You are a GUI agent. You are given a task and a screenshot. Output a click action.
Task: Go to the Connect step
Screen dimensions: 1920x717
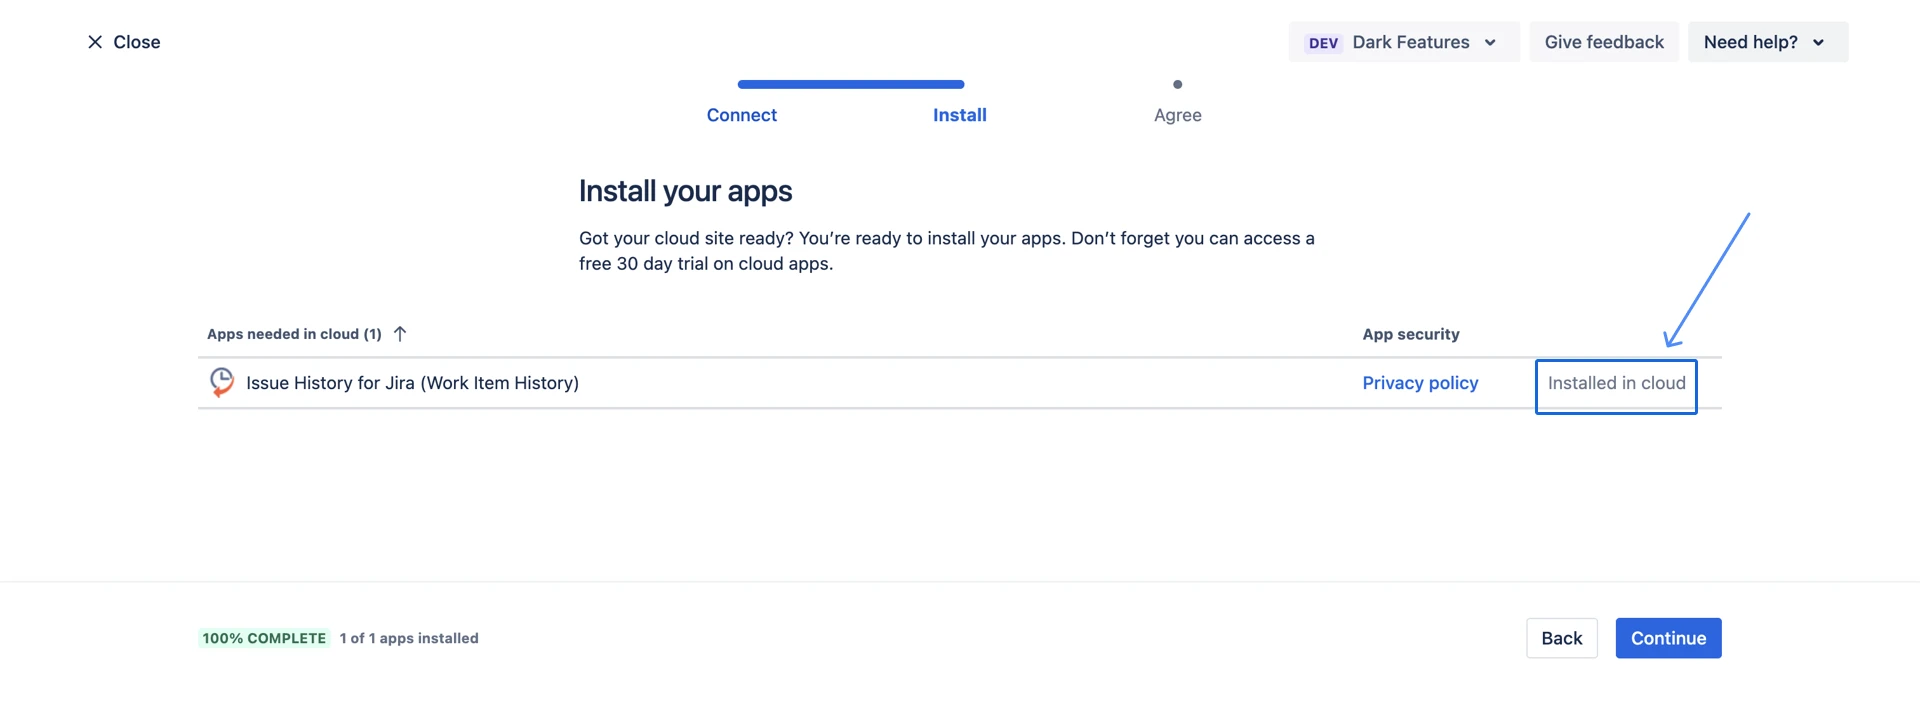point(742,115)
